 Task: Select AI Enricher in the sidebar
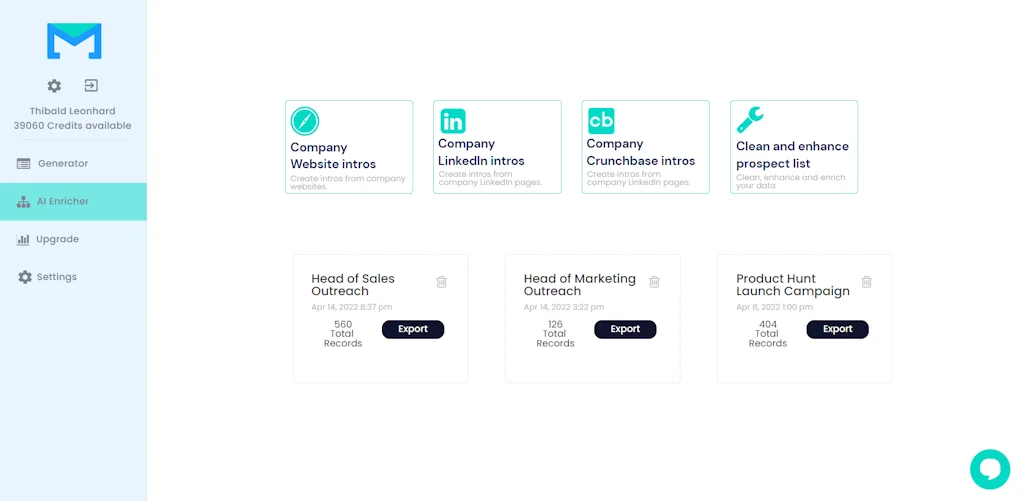point(62,201)
